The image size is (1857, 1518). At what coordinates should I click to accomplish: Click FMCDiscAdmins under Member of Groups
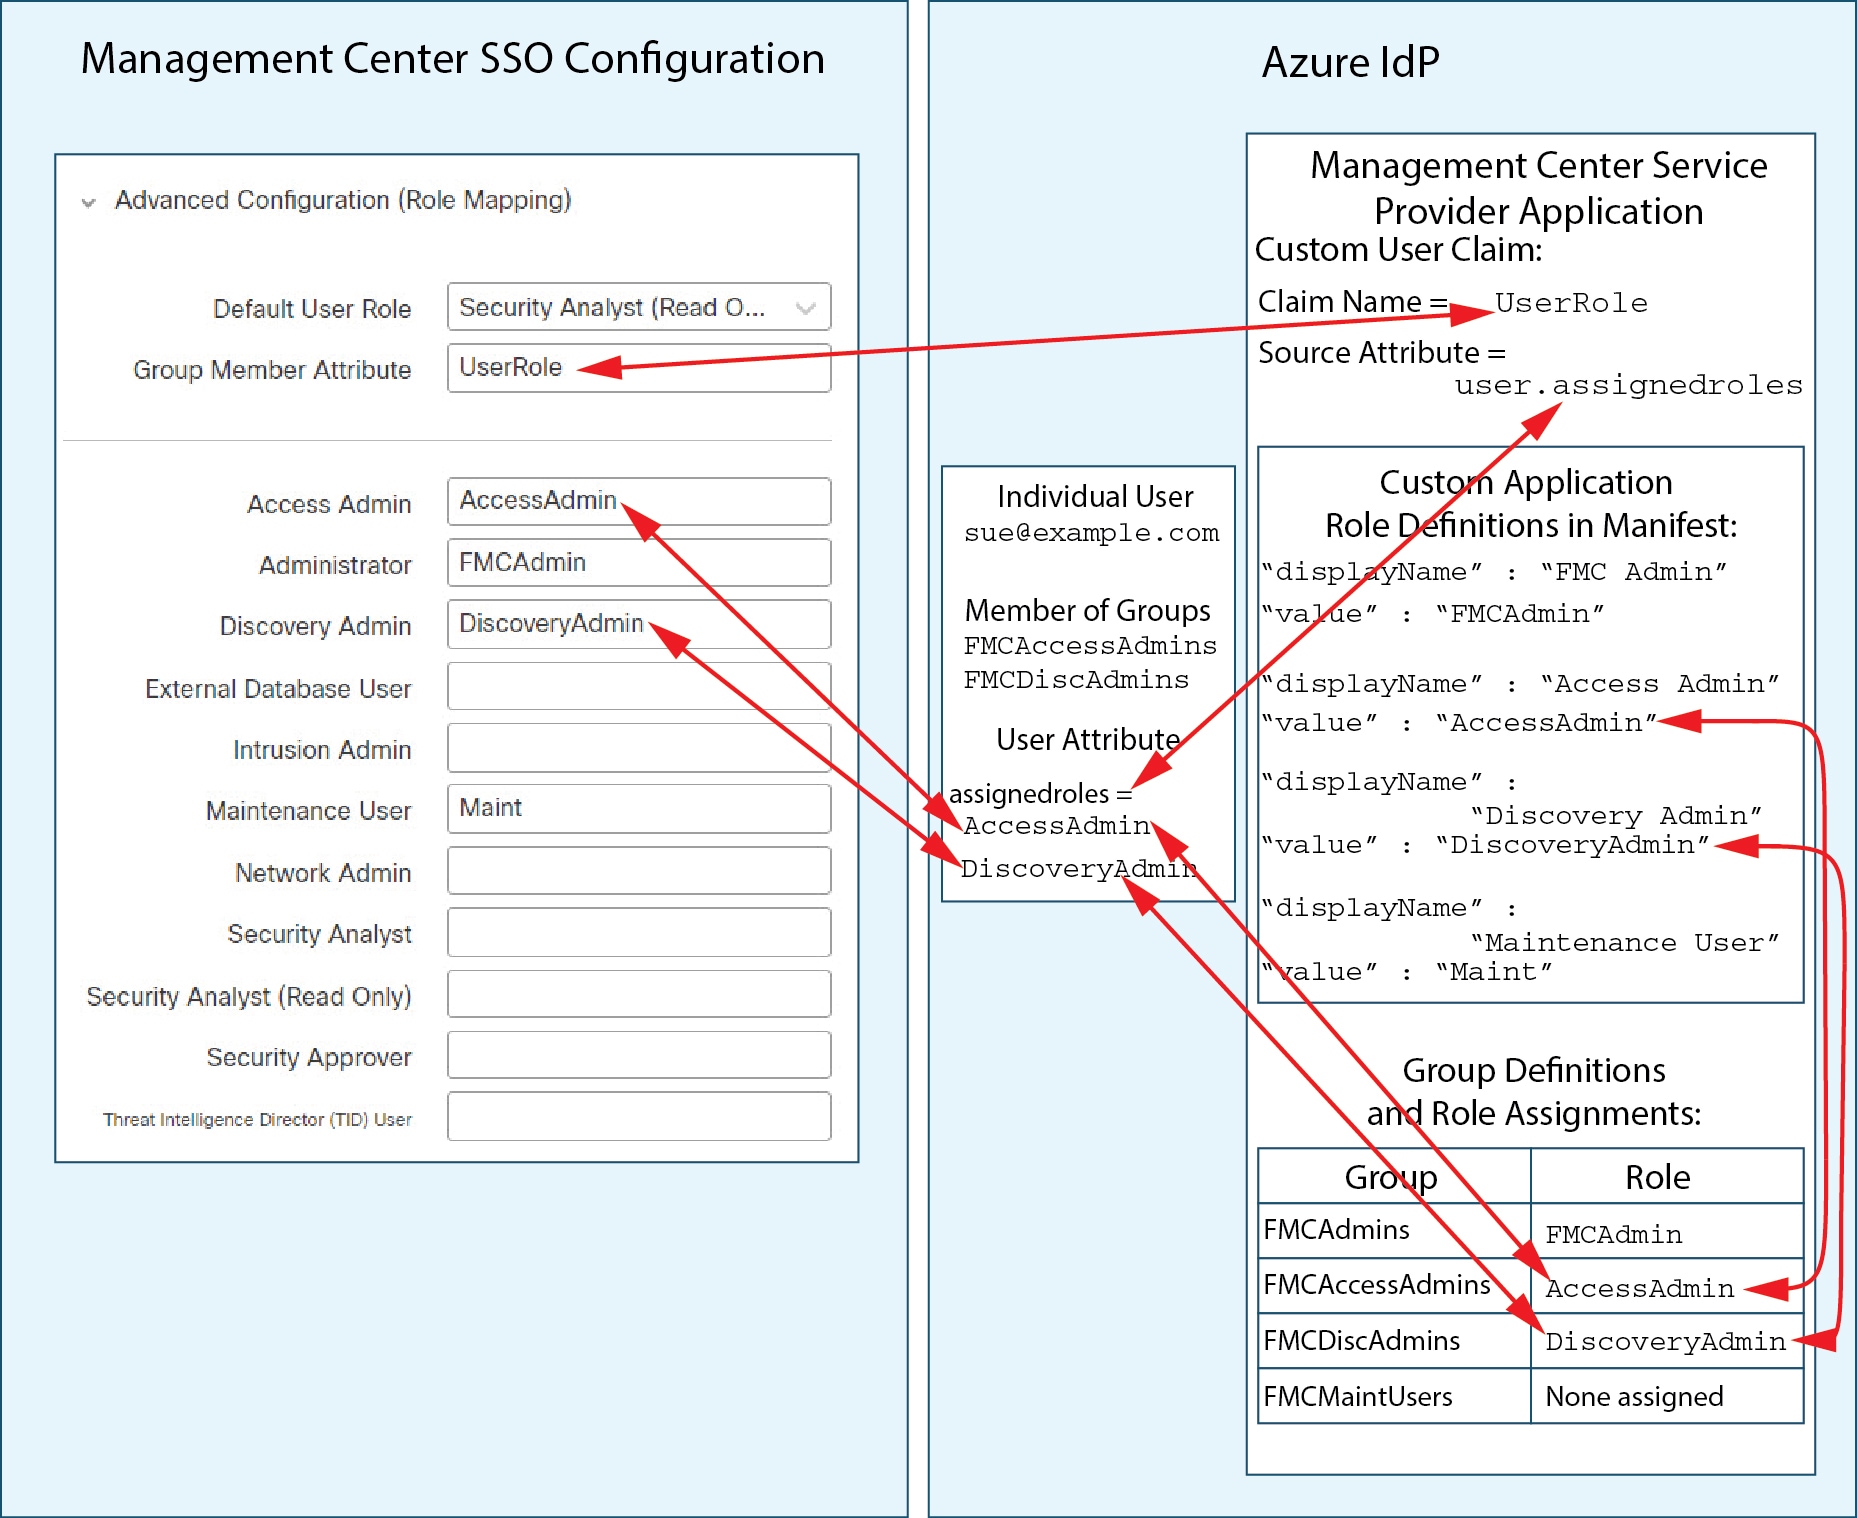(1076, 680)
